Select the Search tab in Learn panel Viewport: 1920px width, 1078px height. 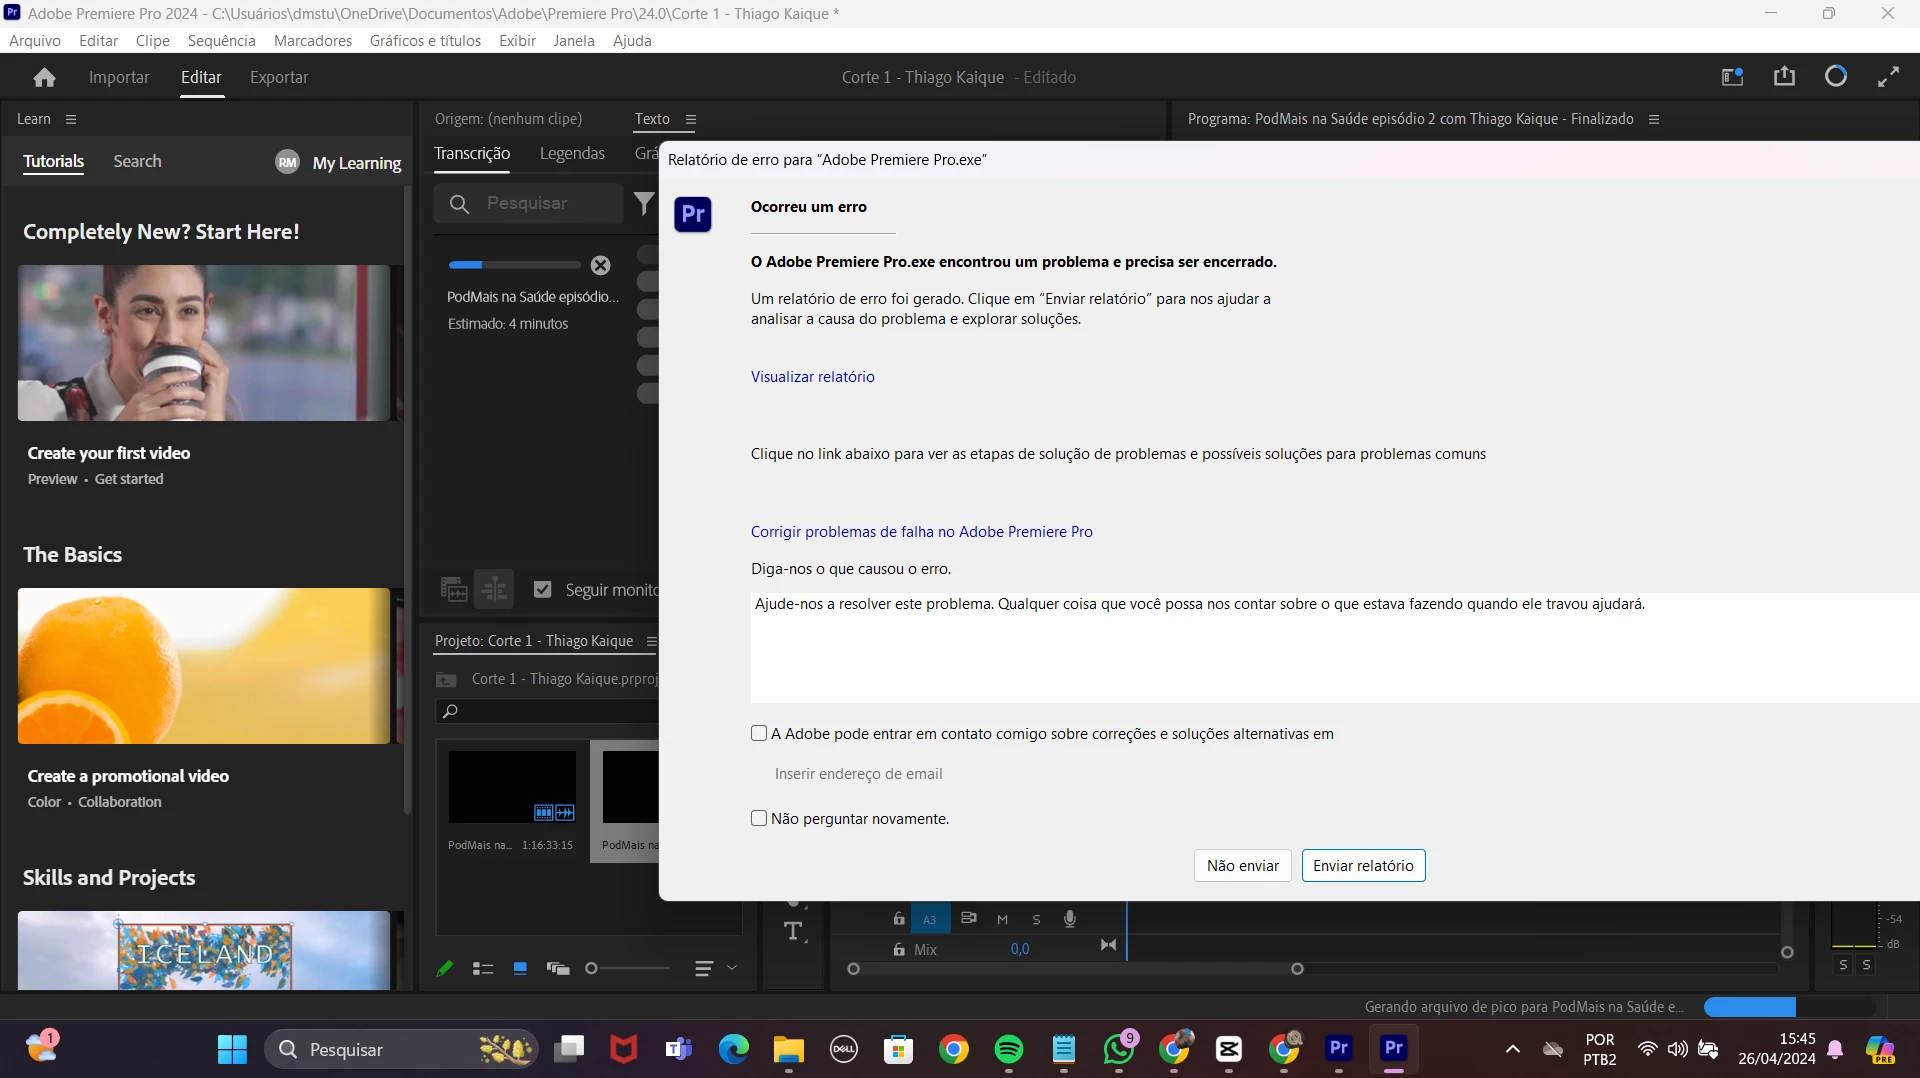(x=137, y=161)
